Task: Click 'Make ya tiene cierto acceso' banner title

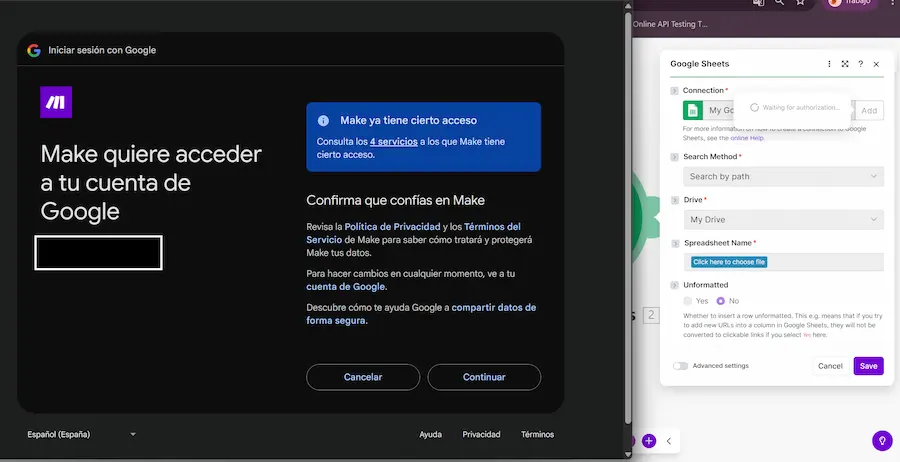Action: pyautogui.click(x=409, y=121)
